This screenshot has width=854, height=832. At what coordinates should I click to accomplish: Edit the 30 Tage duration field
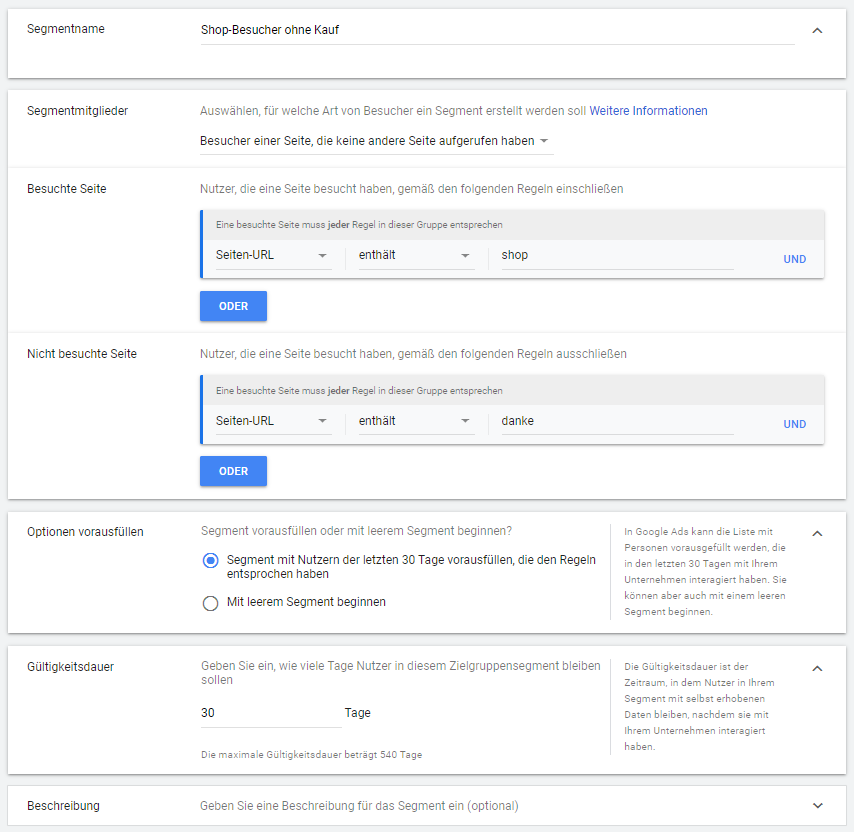pos(260,712)
